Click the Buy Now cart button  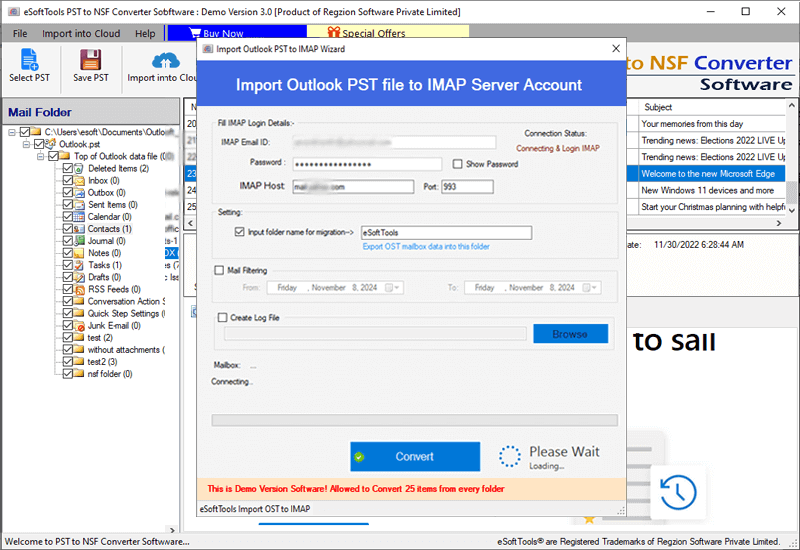pos(237,33)
